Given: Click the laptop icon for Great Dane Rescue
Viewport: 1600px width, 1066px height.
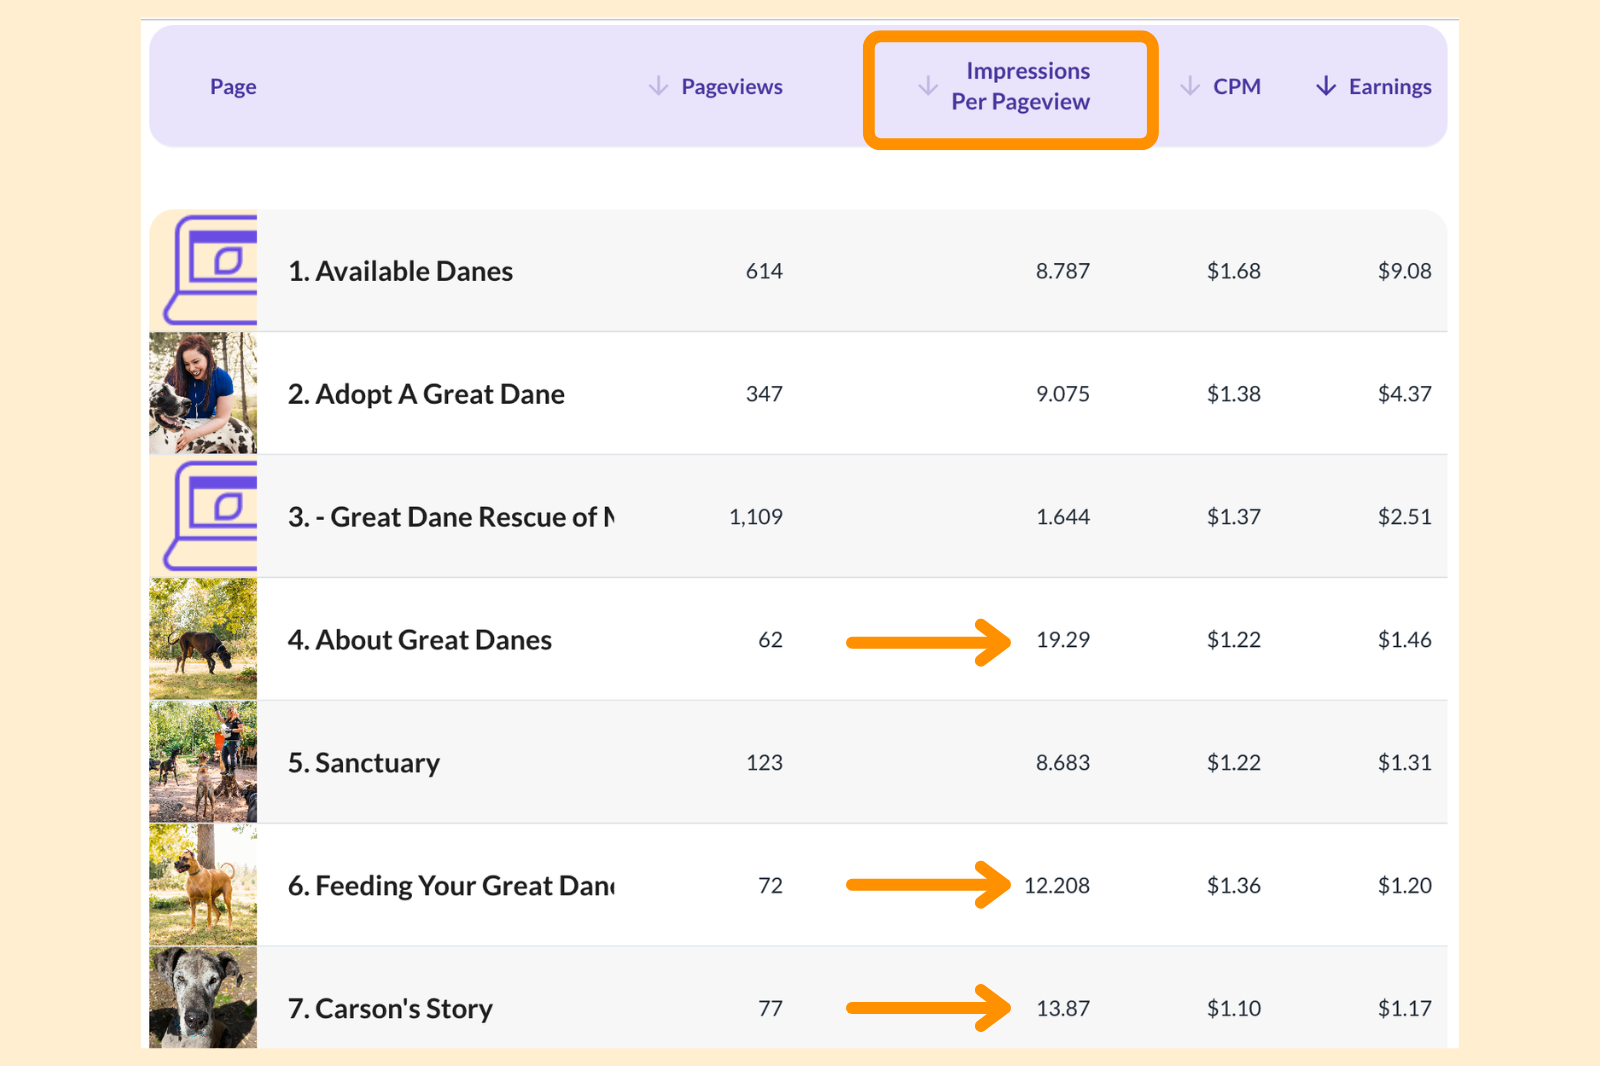Looking at the screenshot, I should click(204, 516).
